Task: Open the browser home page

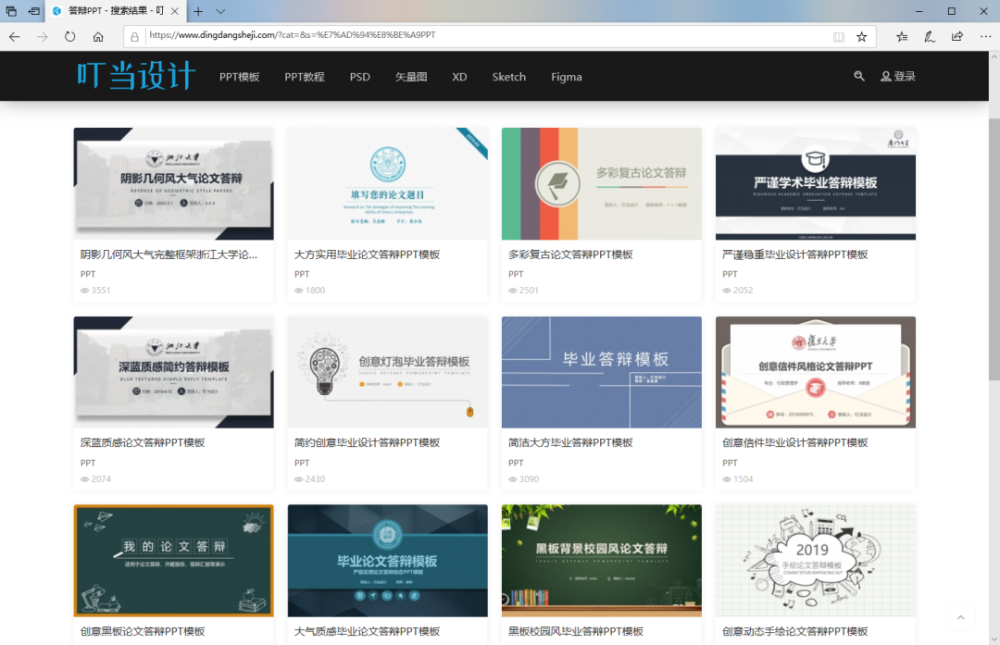Action: (x=98, y=37)
